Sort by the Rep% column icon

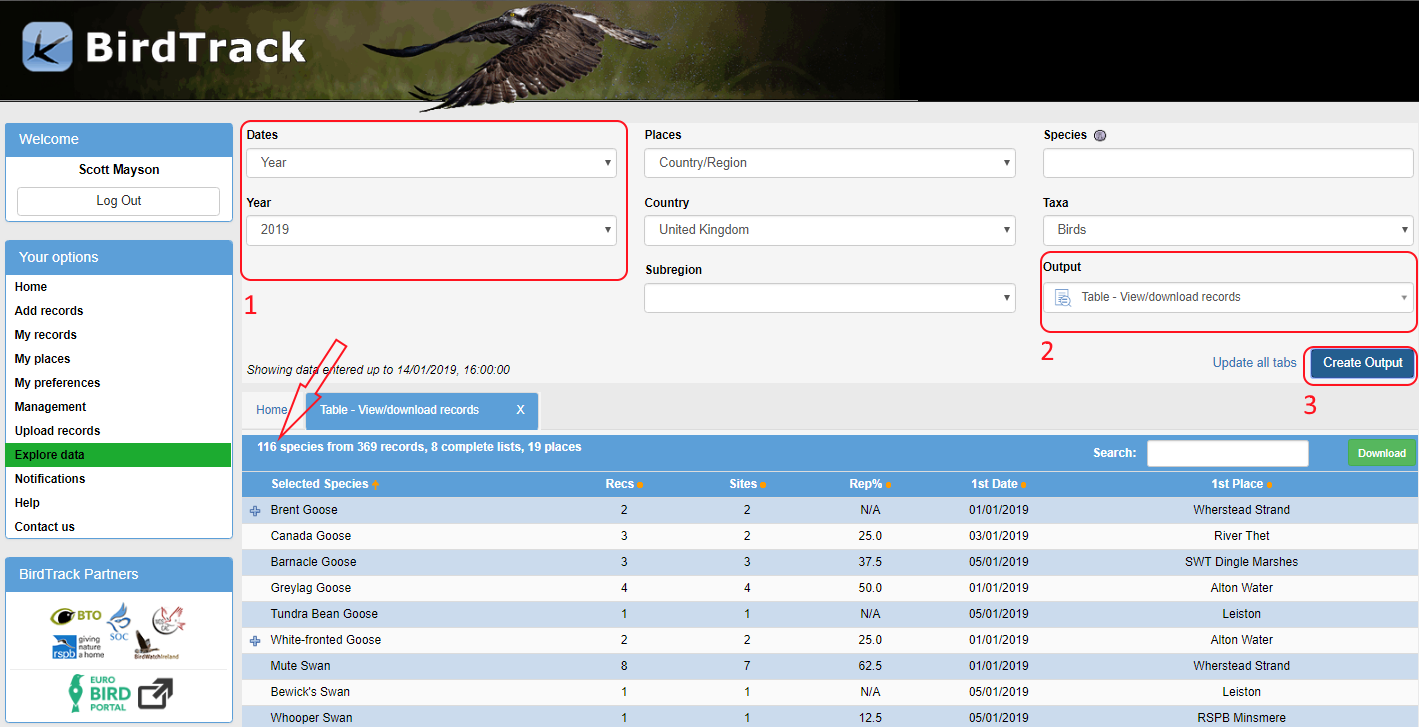pyautogui.click(x=888, y=485)
